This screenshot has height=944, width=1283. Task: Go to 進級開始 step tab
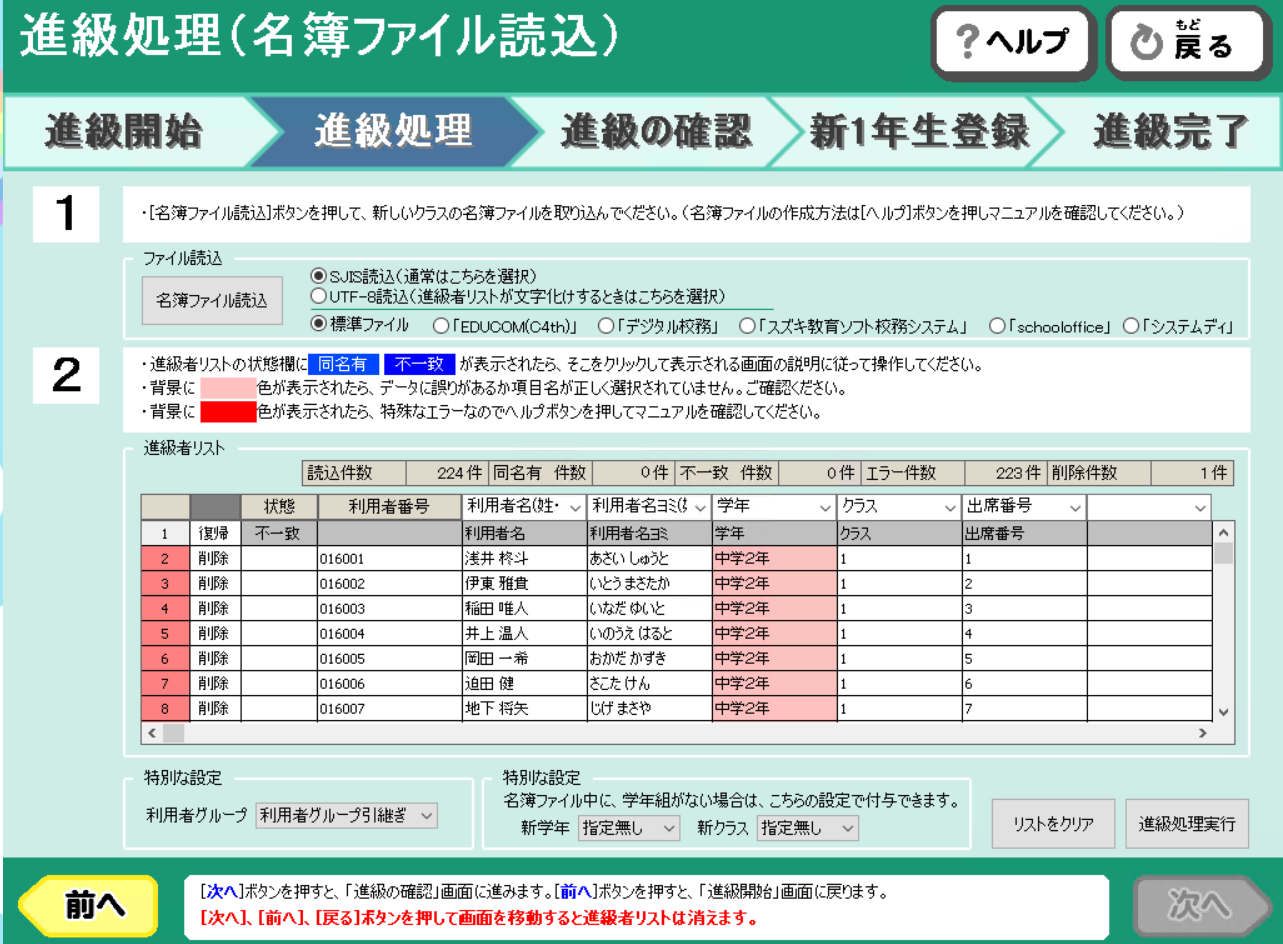click(125, 131)
